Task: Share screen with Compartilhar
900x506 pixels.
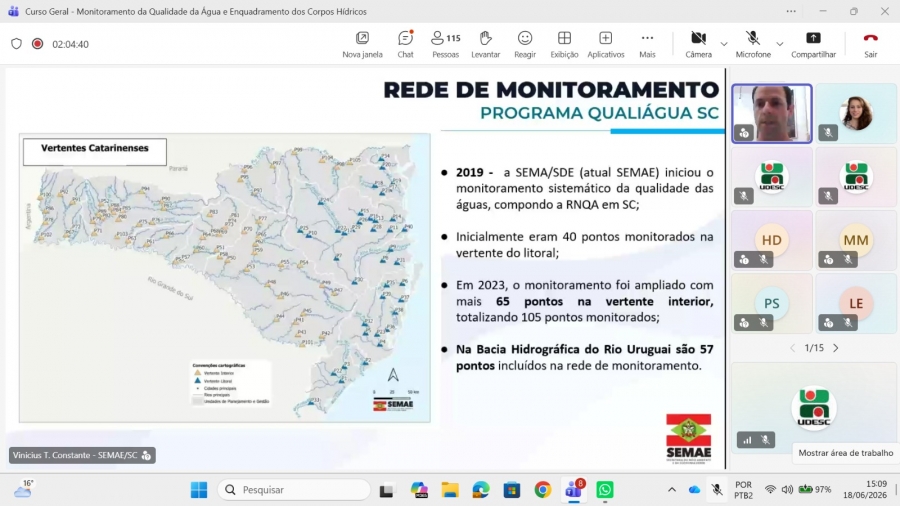Action: coord(813,44)
